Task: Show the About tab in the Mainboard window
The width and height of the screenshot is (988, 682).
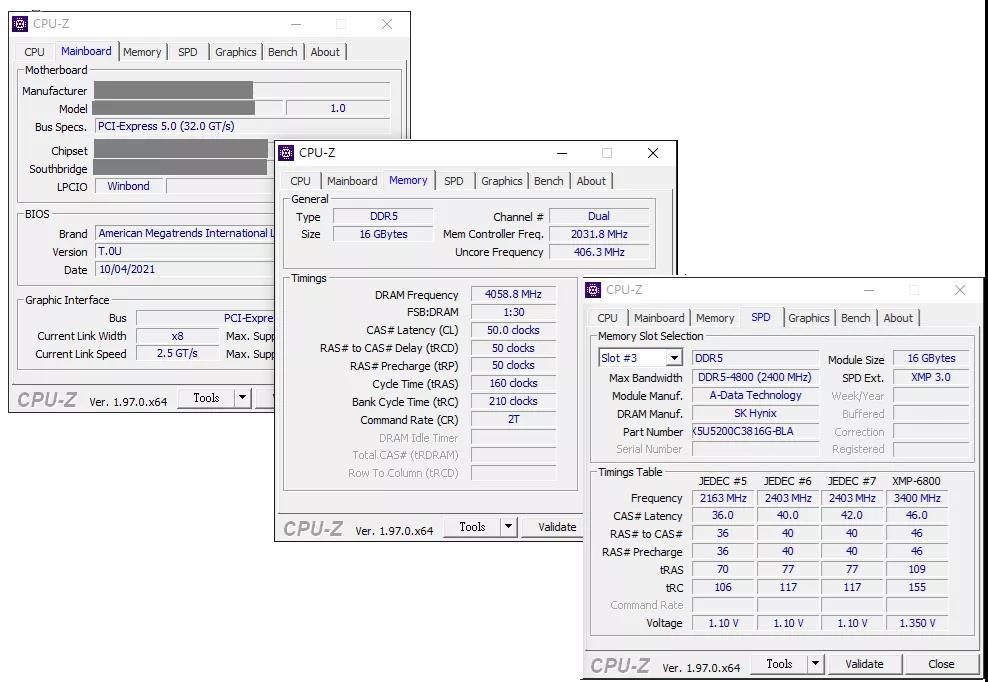Action: [x=325, y=52]
